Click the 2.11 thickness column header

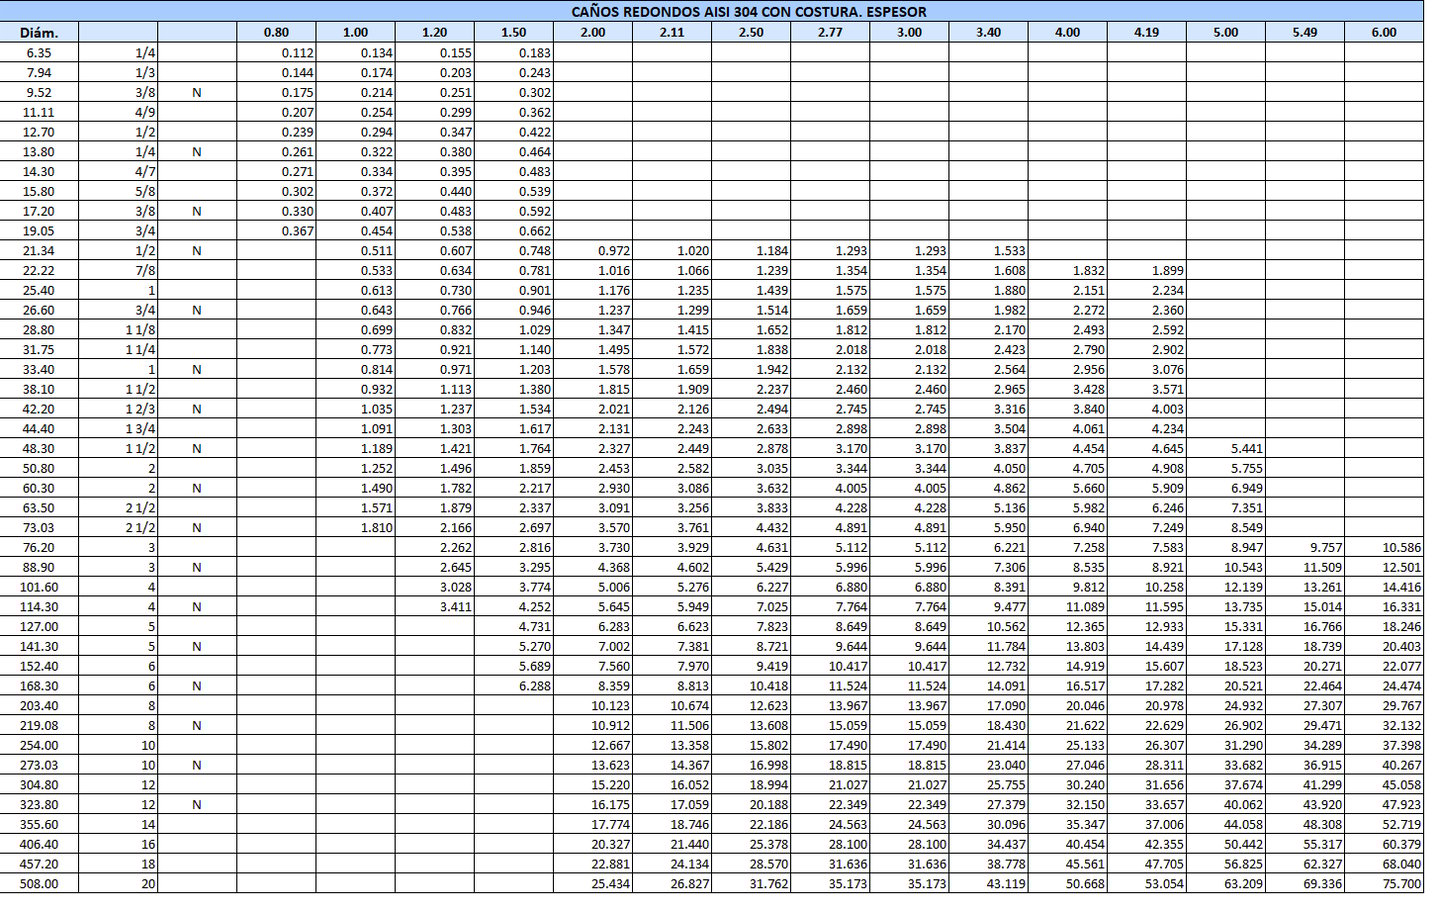[x=672, y=32]
